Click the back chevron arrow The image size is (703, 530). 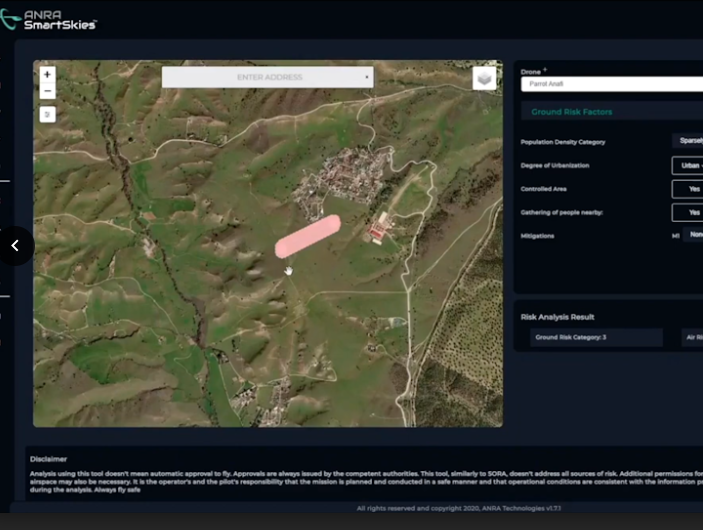15,245
